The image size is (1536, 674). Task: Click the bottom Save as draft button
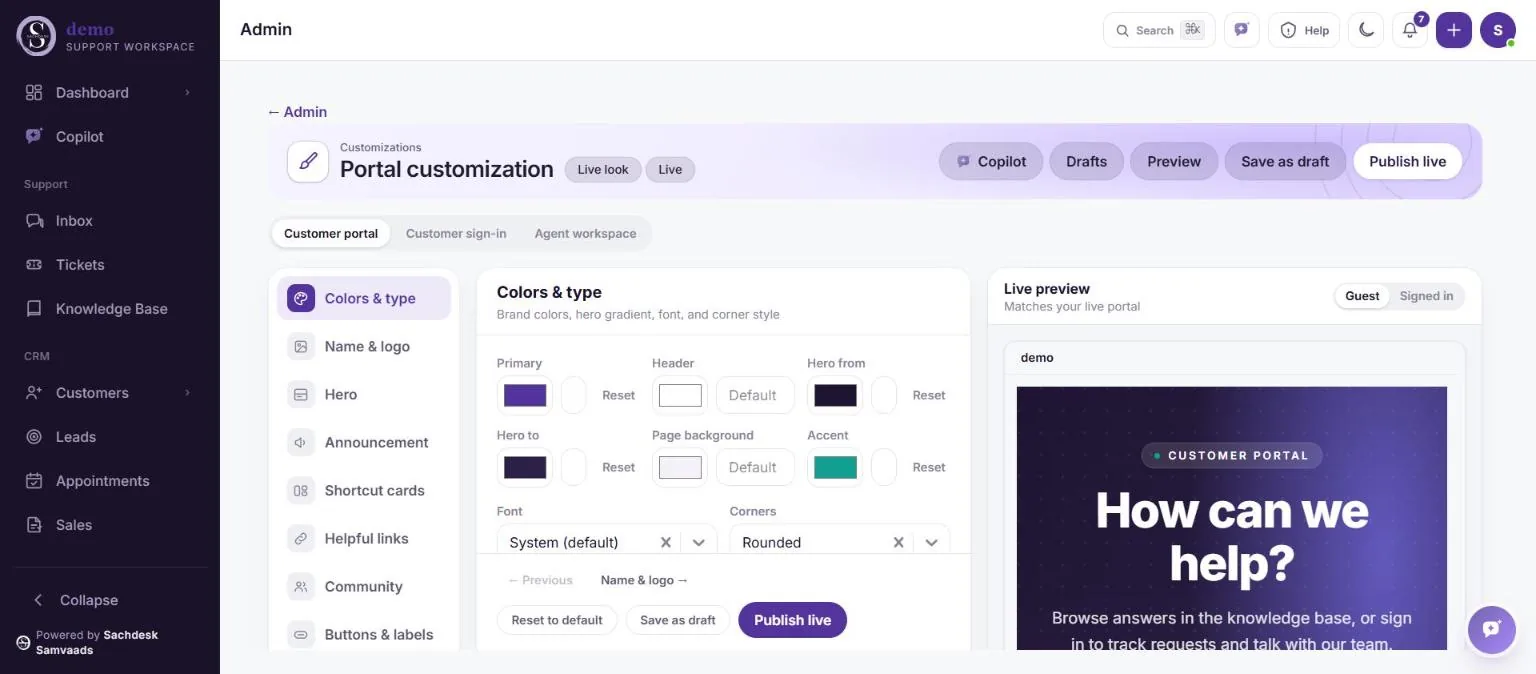678,620
